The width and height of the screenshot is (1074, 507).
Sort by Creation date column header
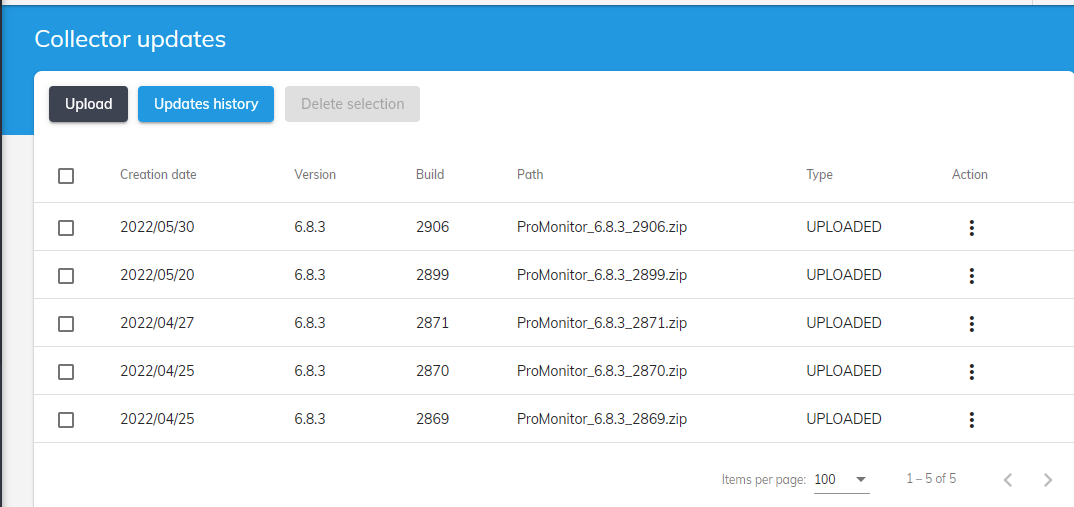click(x=158, y=175)
